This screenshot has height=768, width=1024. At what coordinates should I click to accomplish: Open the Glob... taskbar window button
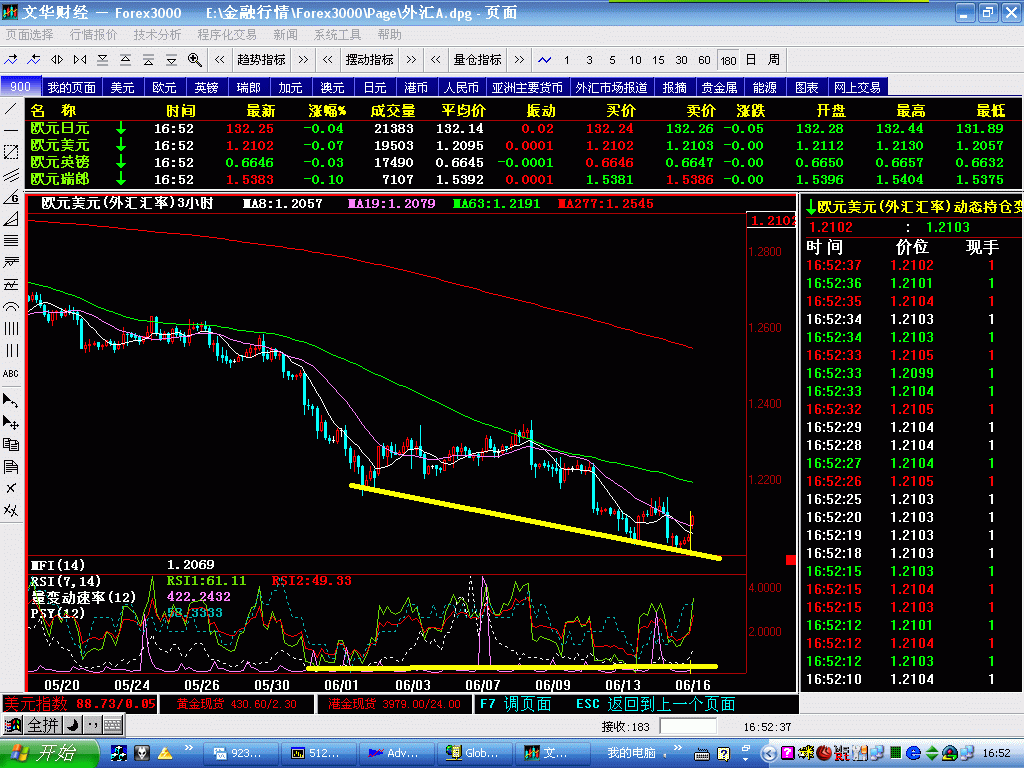tap(473, 753)
